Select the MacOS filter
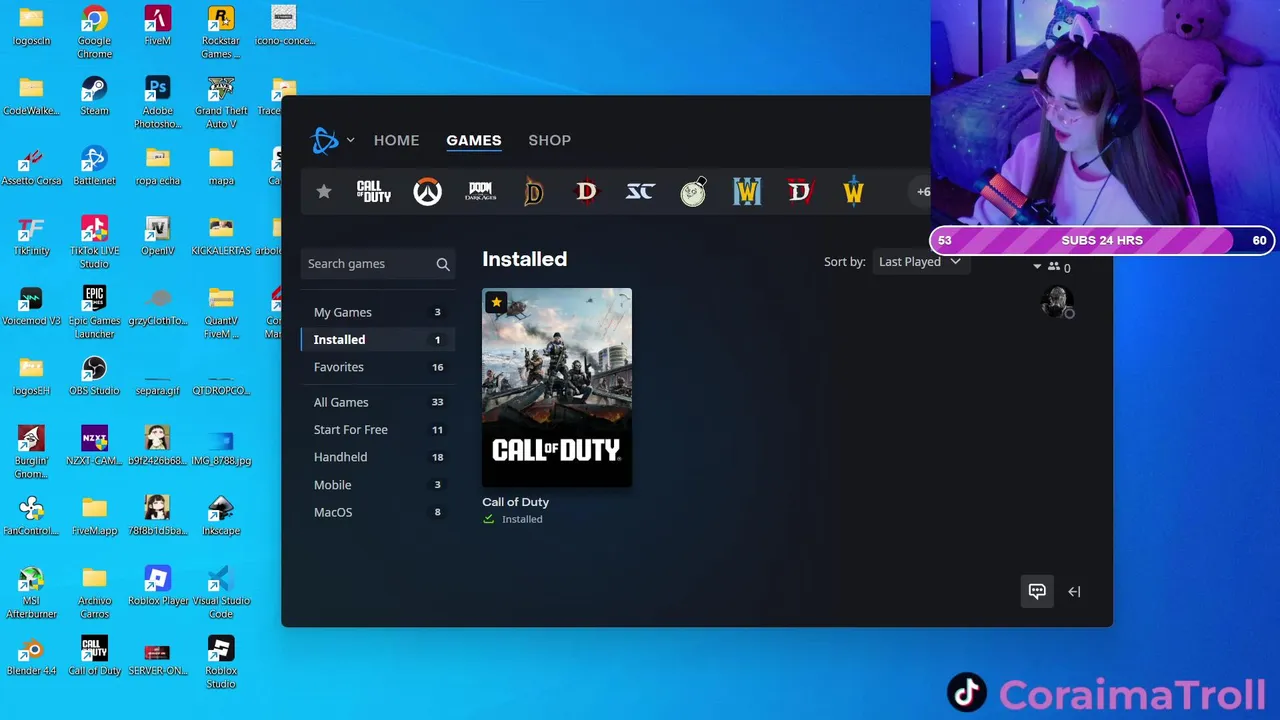 [x=378, y=512]
